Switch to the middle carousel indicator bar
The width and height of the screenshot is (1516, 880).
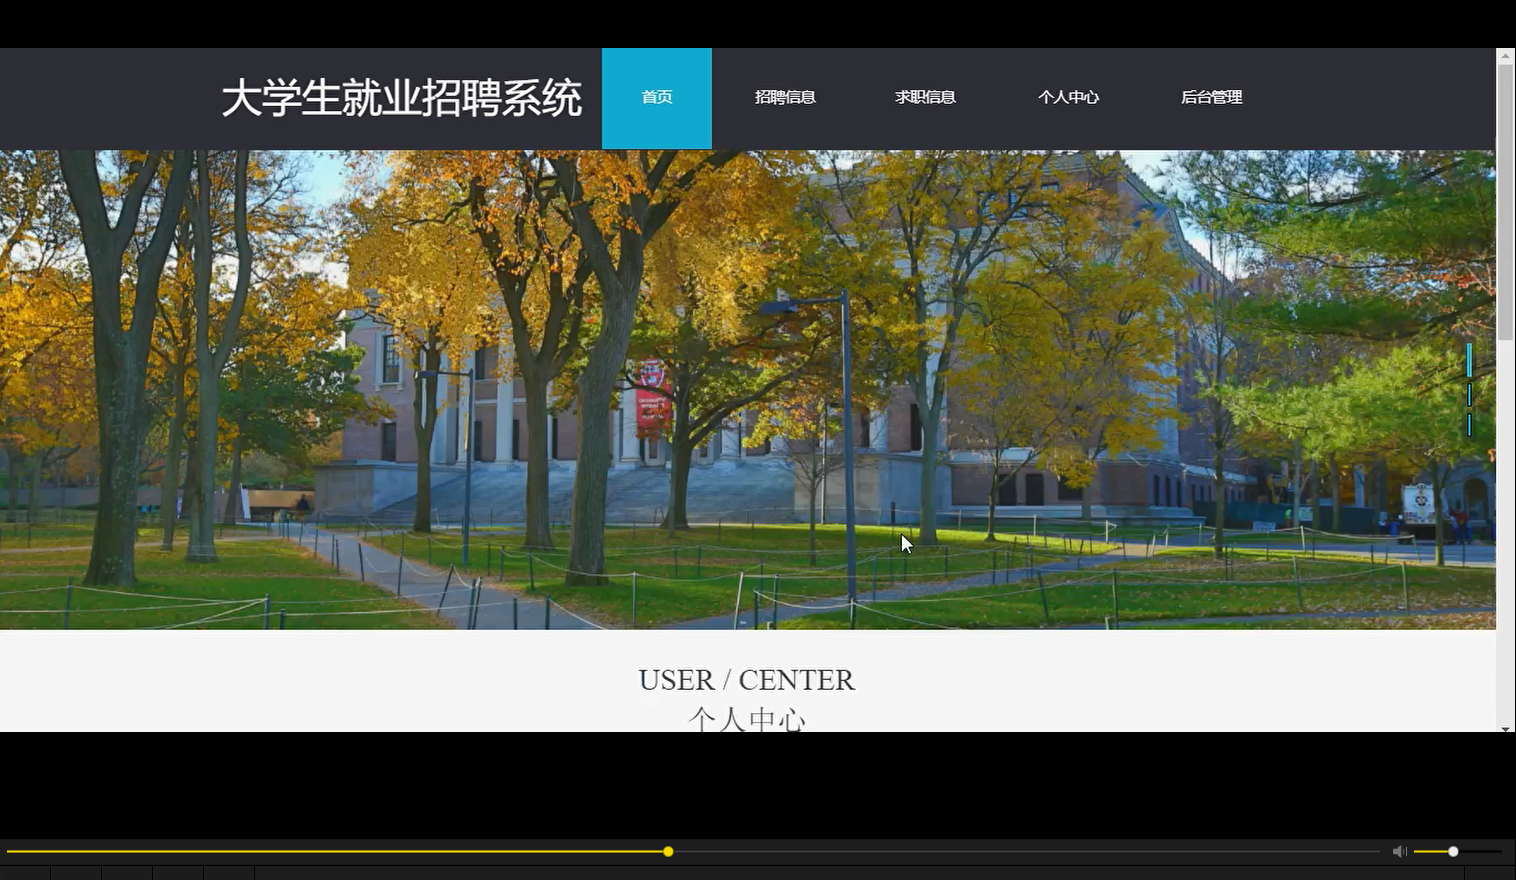(x=1469, y=395)
